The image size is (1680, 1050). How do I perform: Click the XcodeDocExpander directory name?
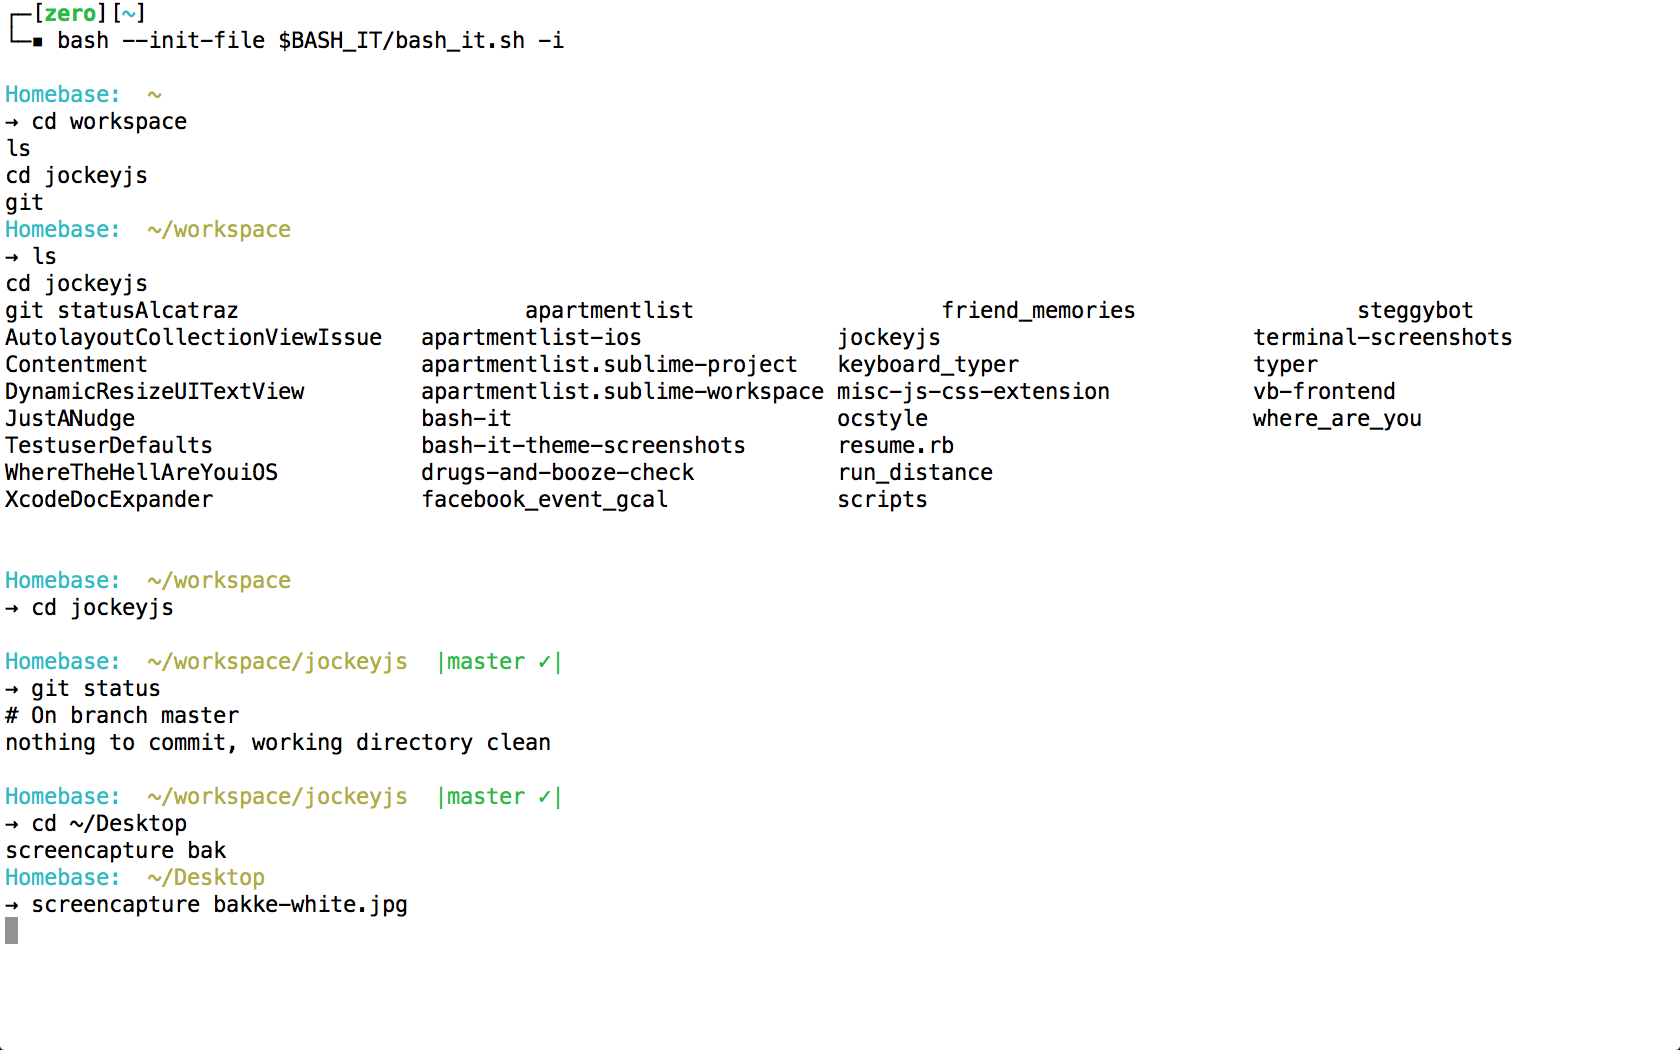pyautogui.click(x=109, y=500)
